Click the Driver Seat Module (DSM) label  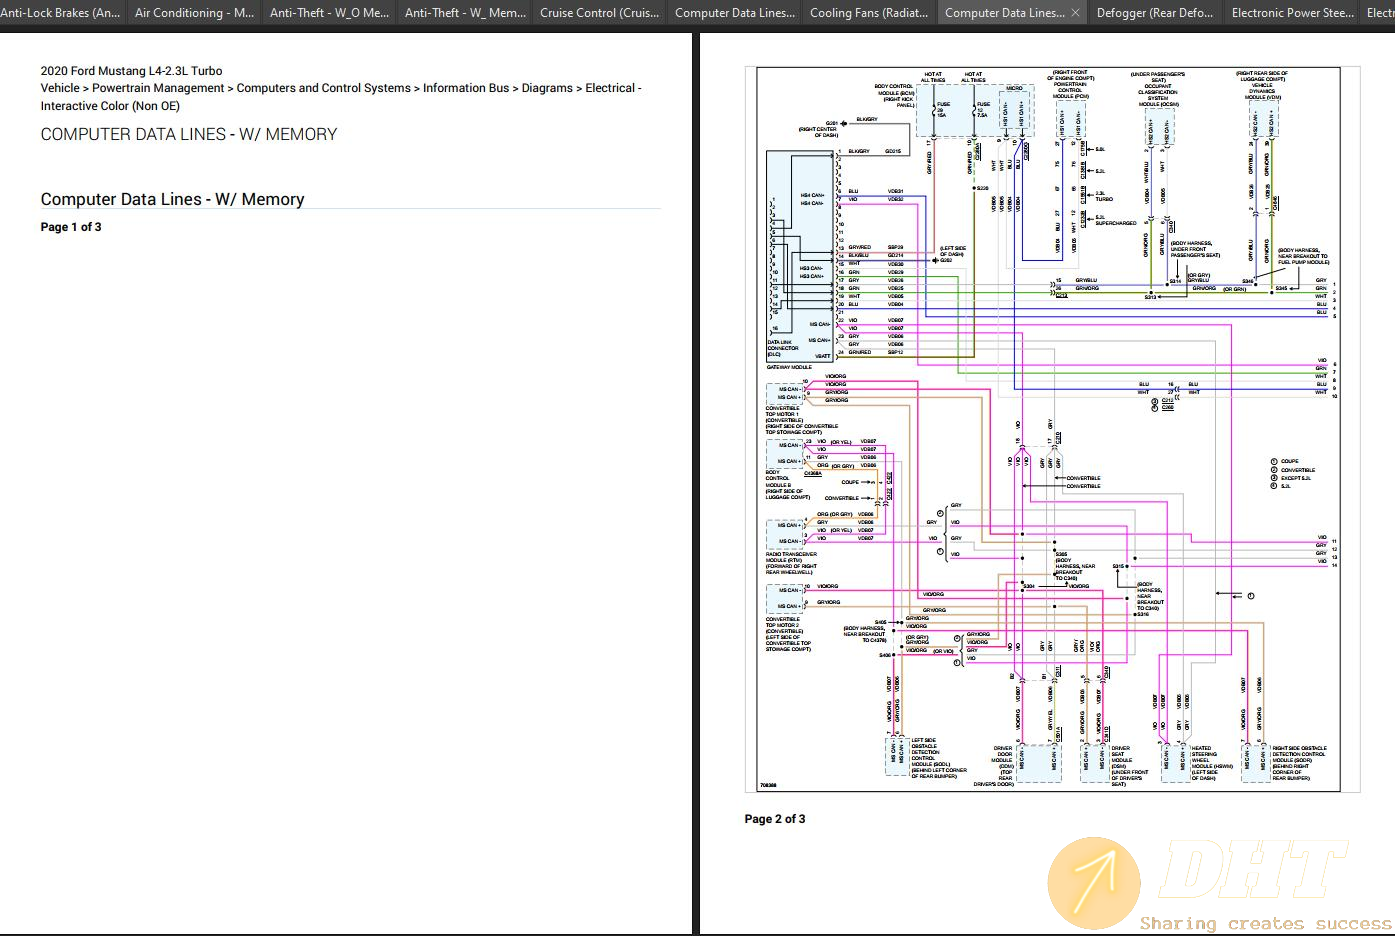coord(1130,766)
